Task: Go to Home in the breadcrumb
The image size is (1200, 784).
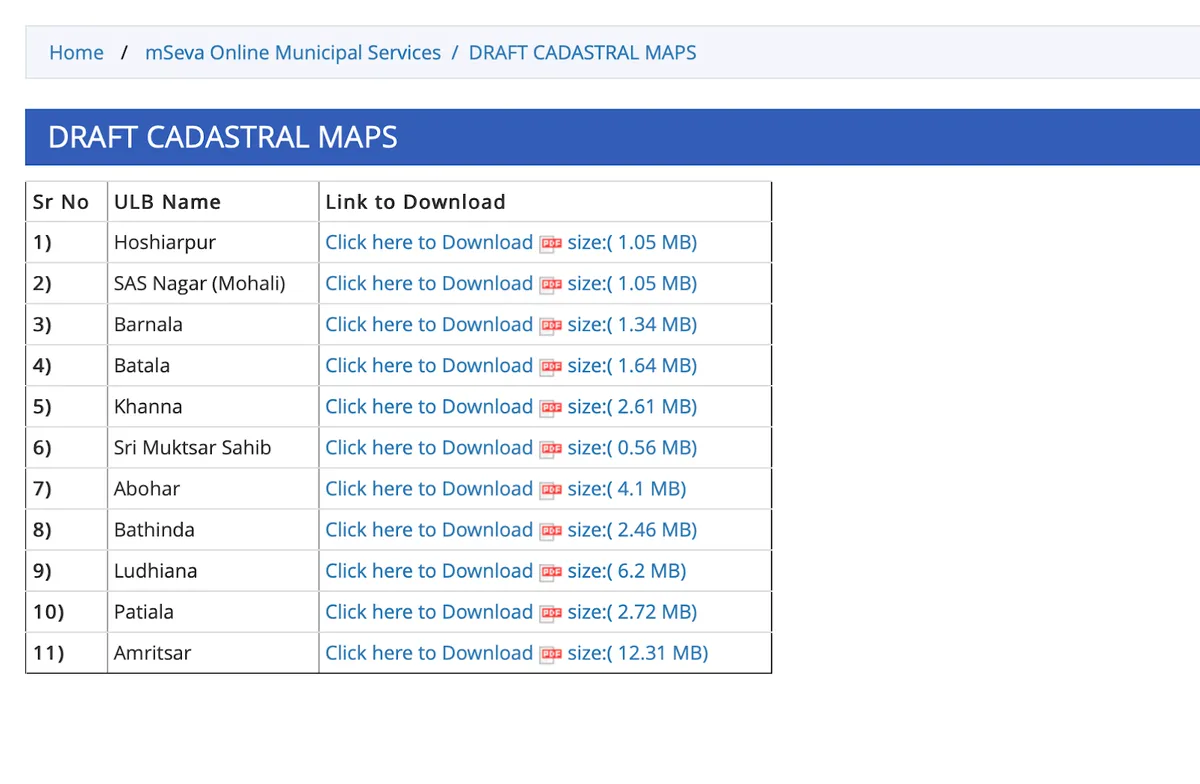Action: click(76, 53)
